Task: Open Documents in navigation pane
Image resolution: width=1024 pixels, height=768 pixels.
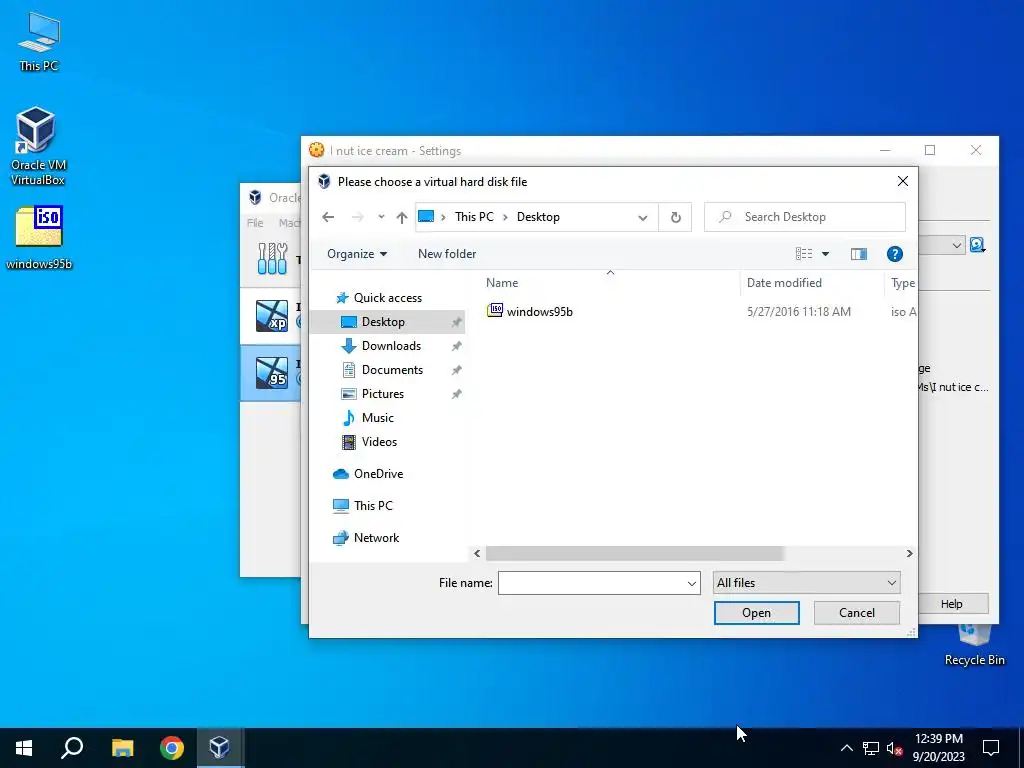Action: (x=392, y=370)
